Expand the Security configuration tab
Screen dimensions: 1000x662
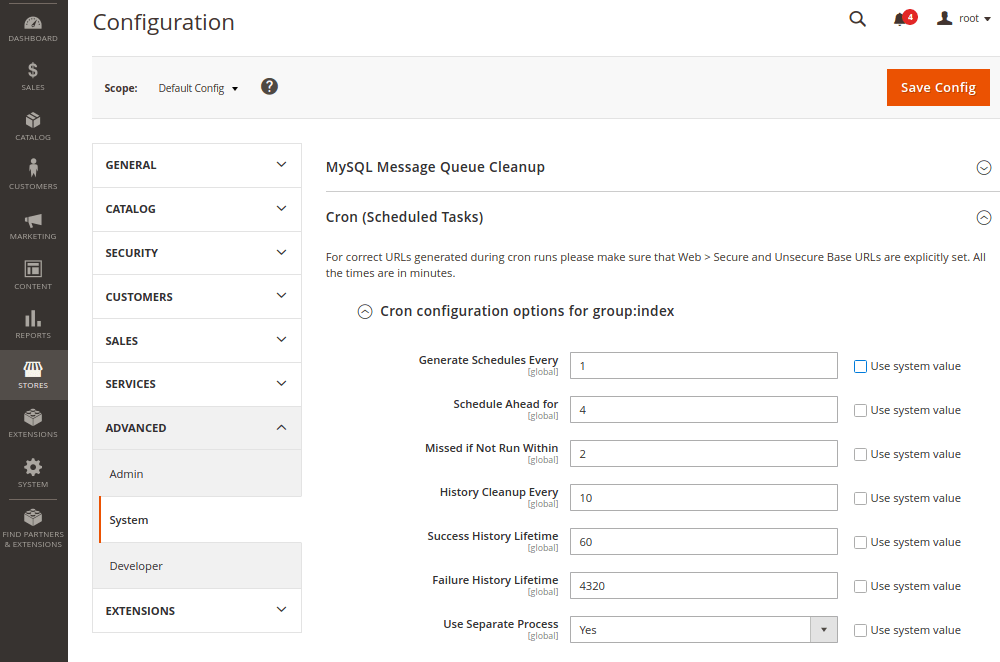coord(196,253)
